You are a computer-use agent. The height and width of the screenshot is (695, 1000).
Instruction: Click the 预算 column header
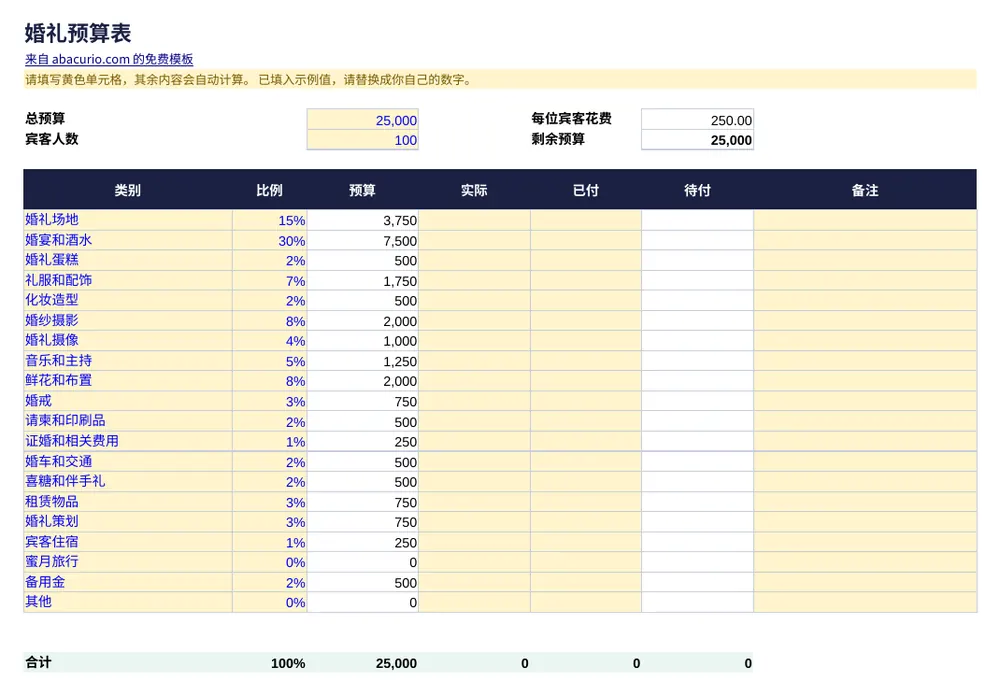(x=362, y=190)
